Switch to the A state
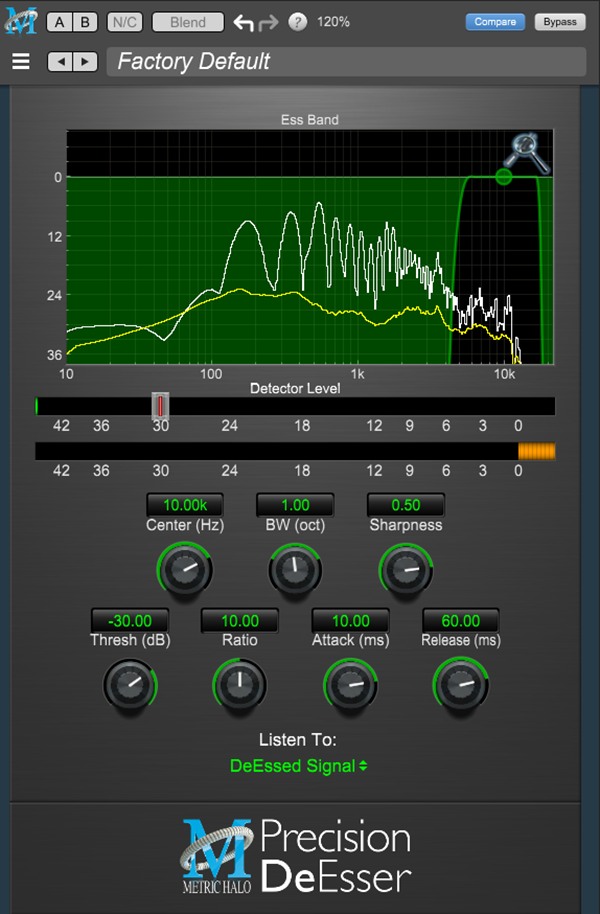Viewport: 600px width, 914px height. (x=60, y=22)
